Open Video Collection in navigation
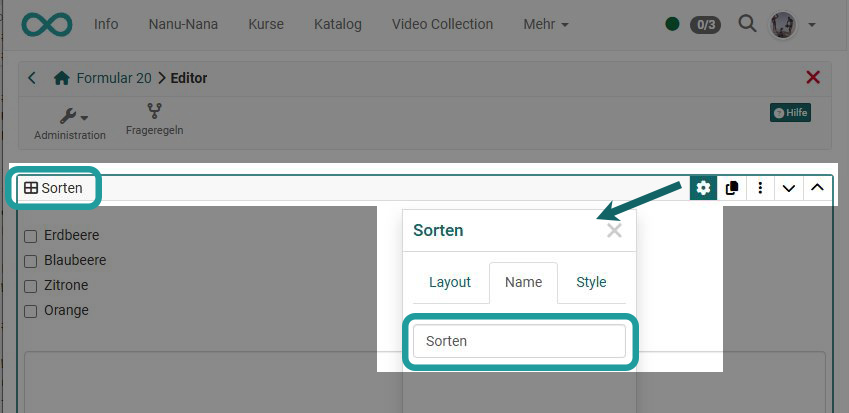 tap(442, 24)
